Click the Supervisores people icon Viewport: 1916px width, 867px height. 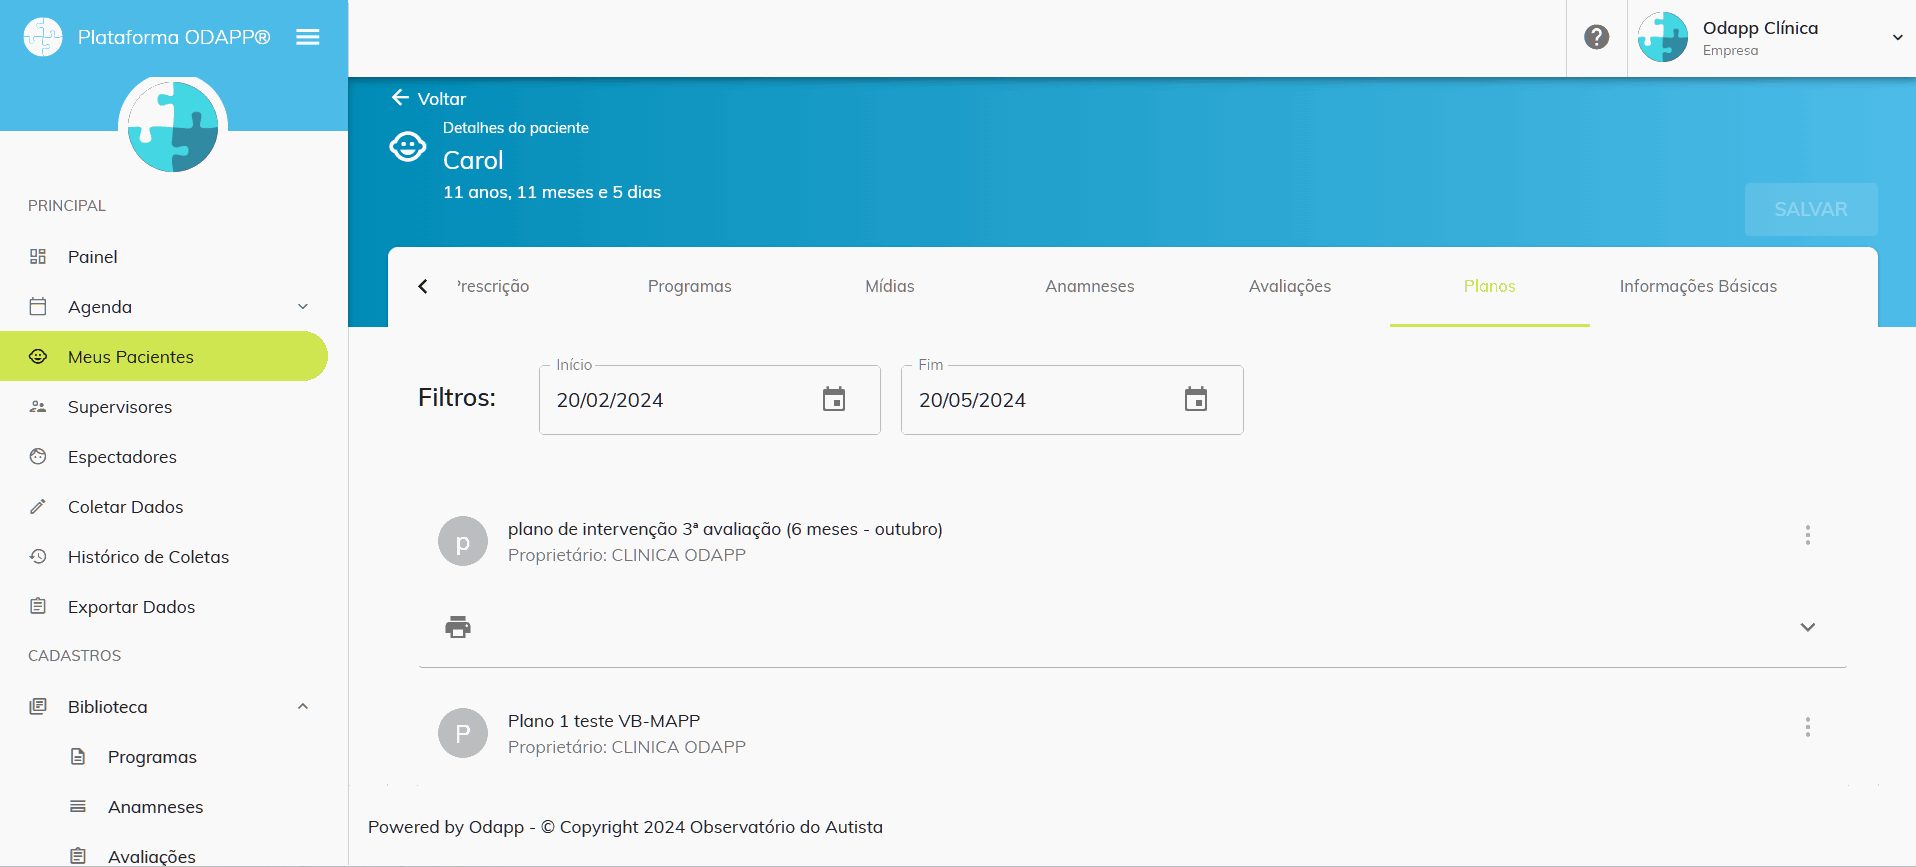point(38,407)
